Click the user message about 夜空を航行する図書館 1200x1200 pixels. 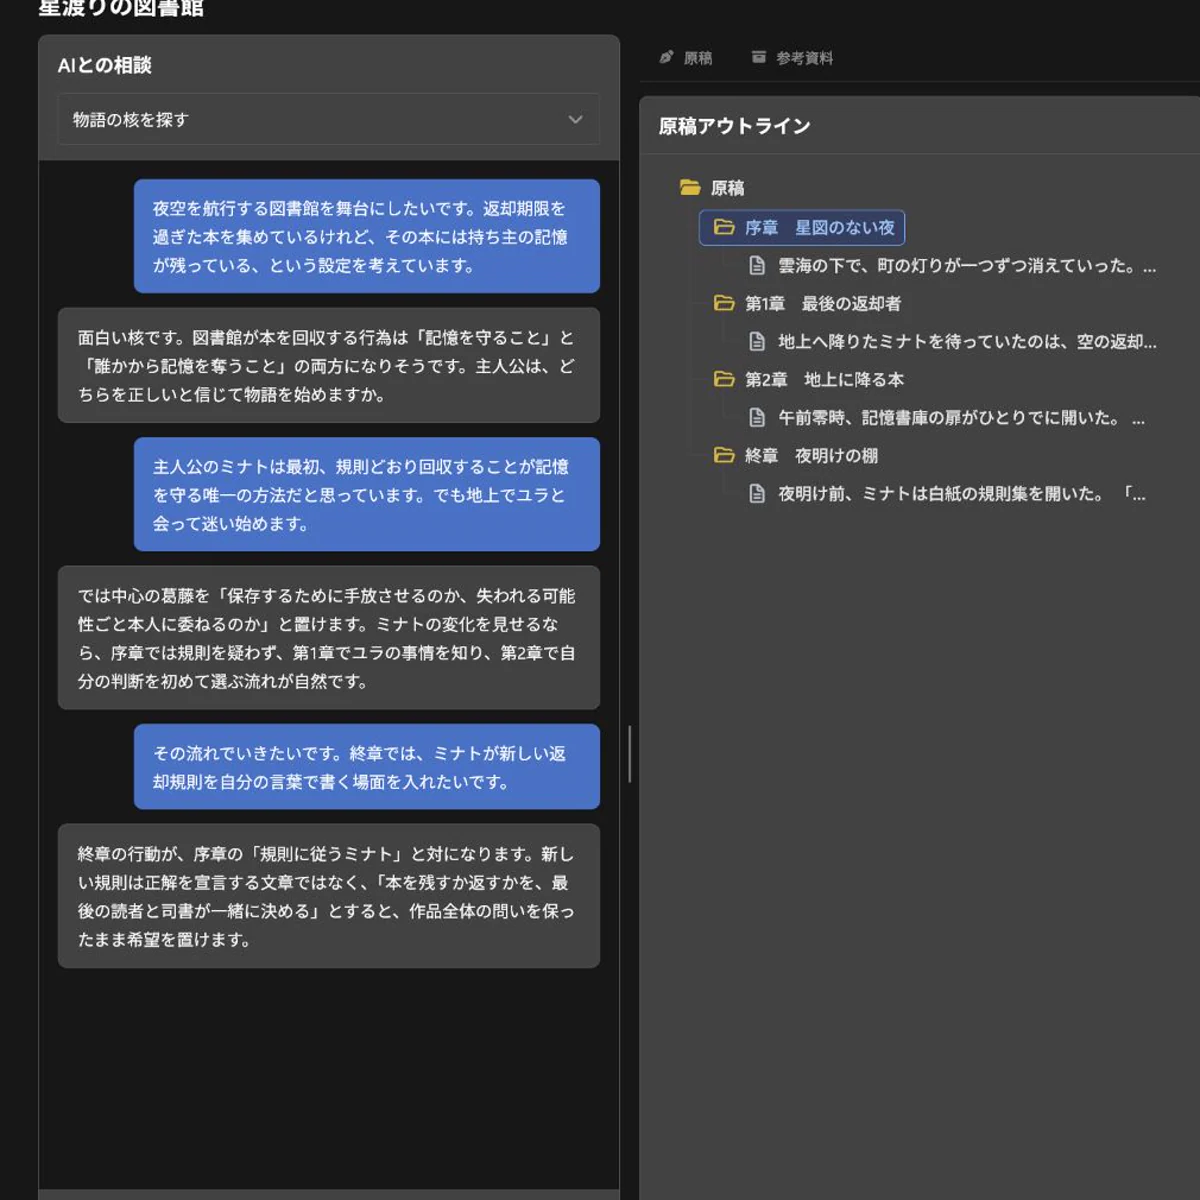click(x=367, y=236)
